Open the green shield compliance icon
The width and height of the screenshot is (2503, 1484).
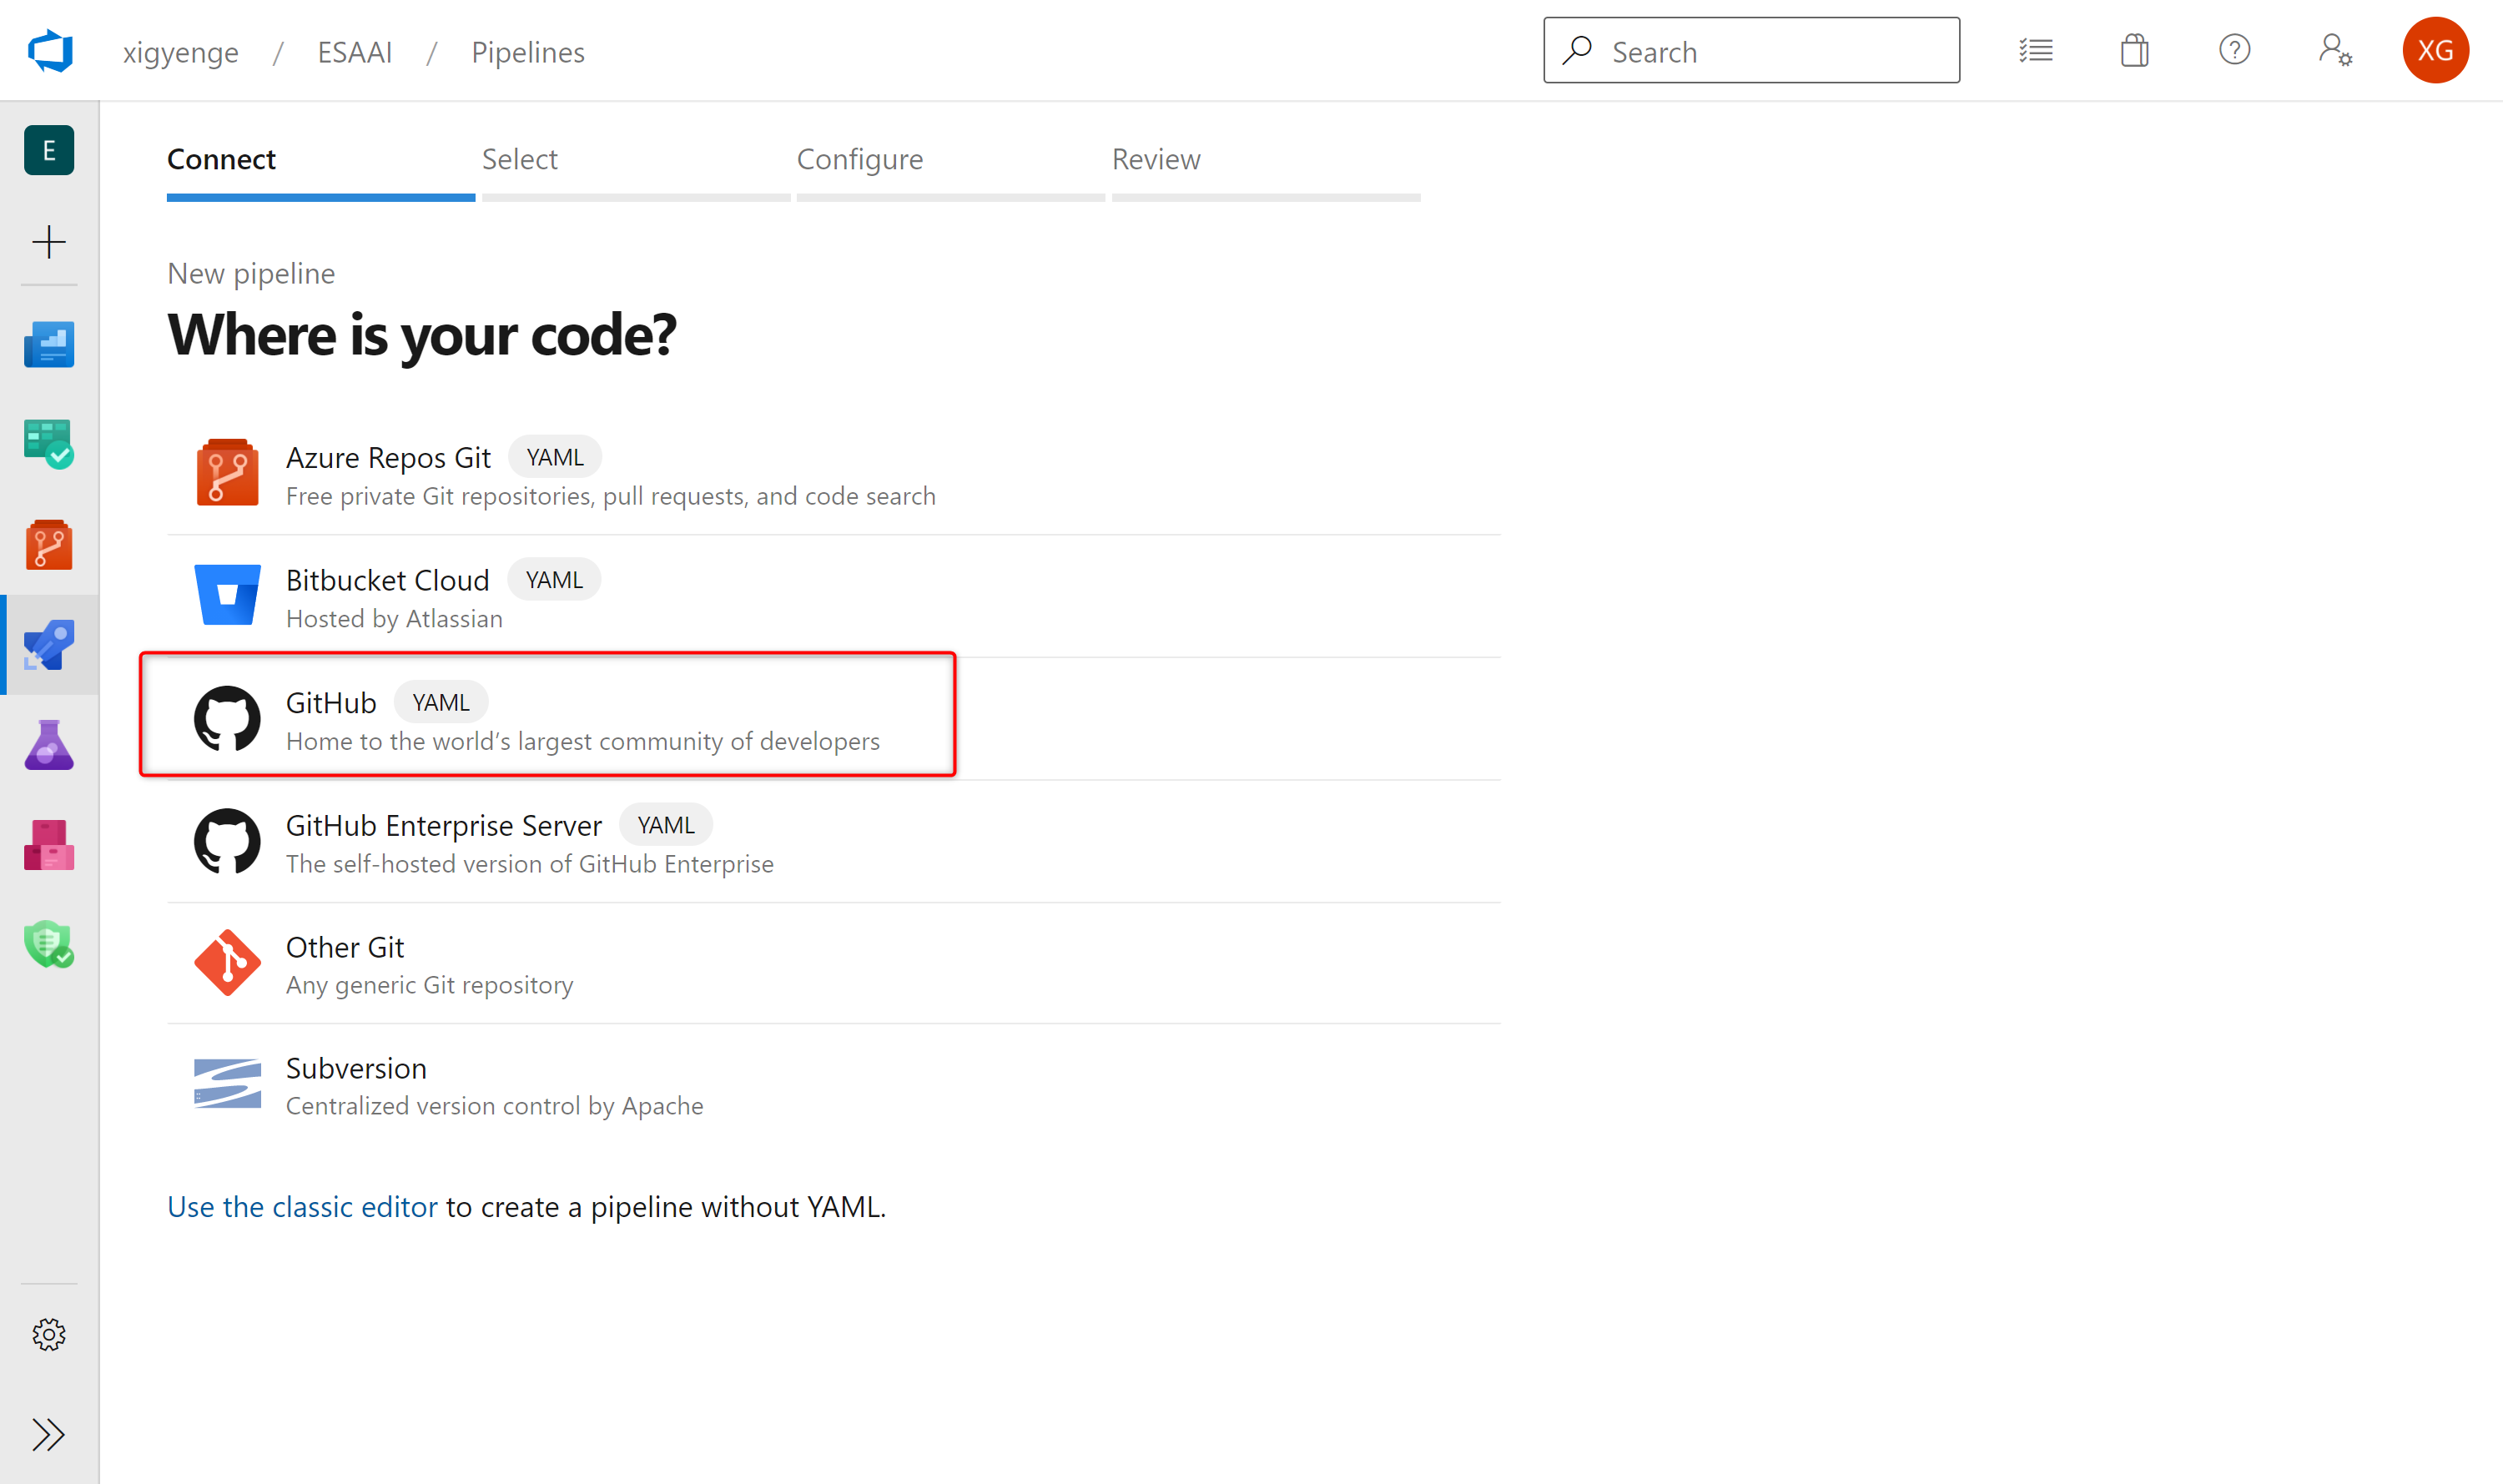click(x=48, y=945)
